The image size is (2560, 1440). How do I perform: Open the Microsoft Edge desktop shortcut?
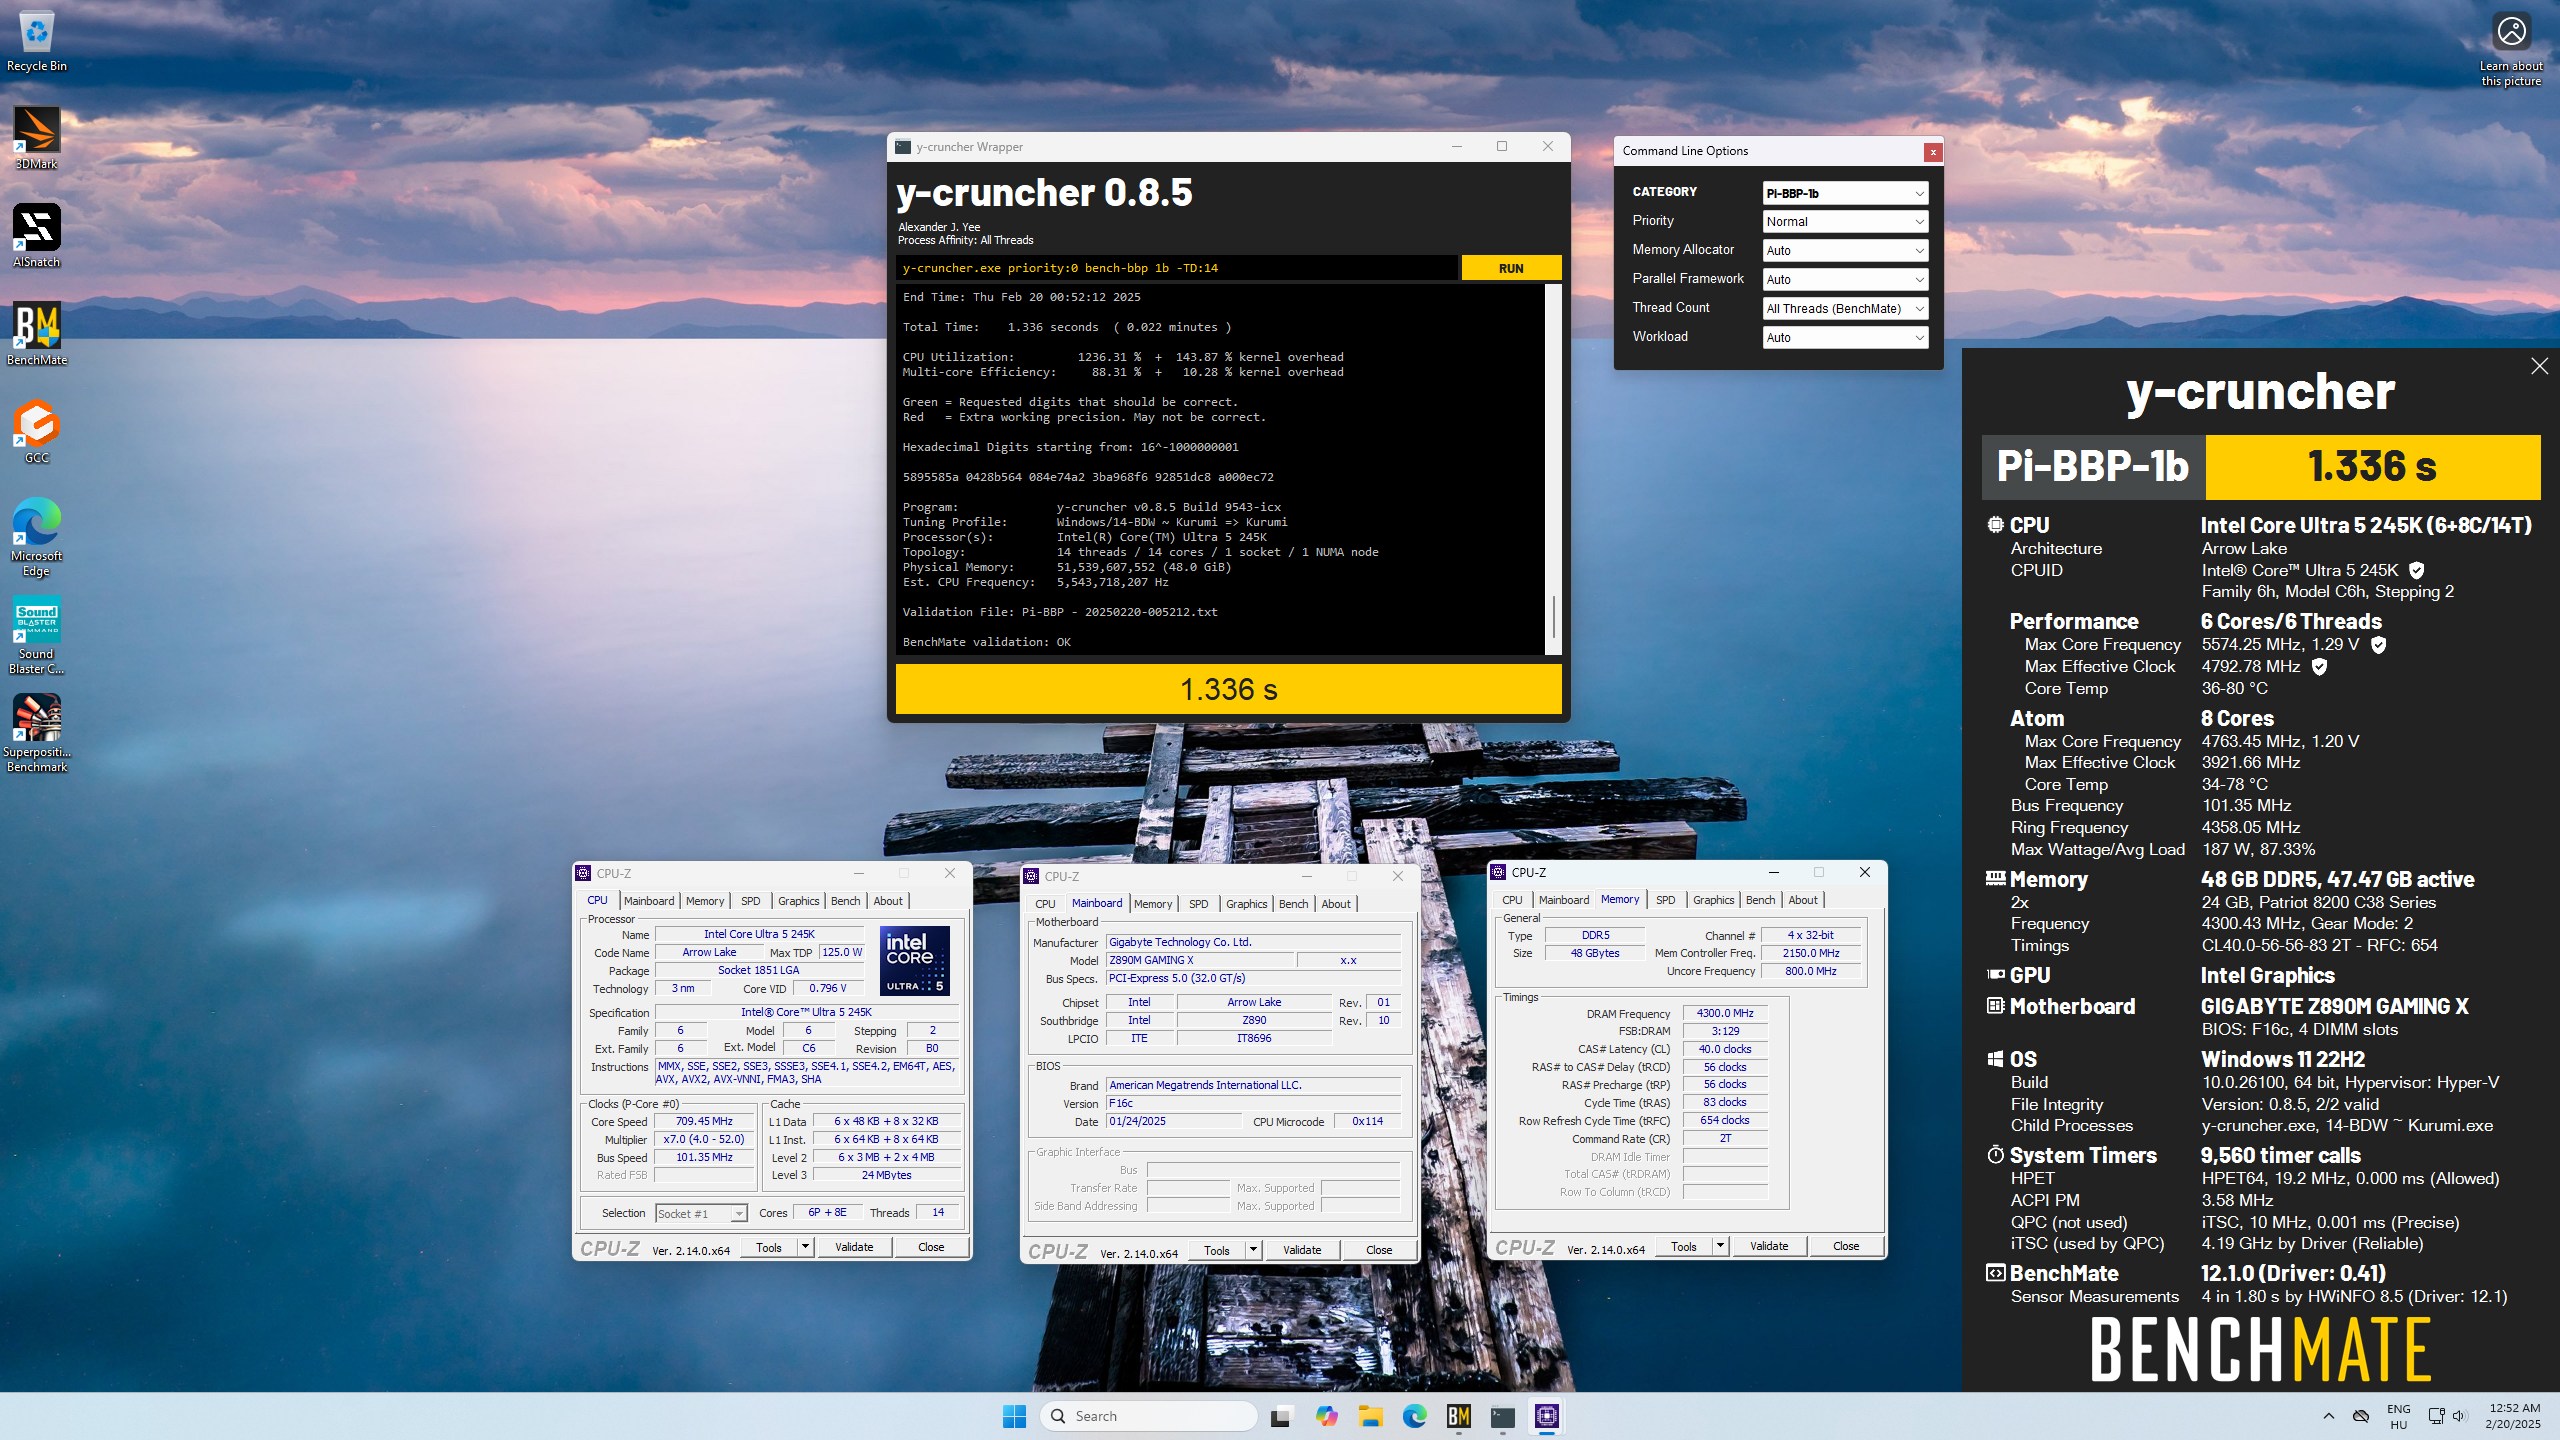click(36, 537)
